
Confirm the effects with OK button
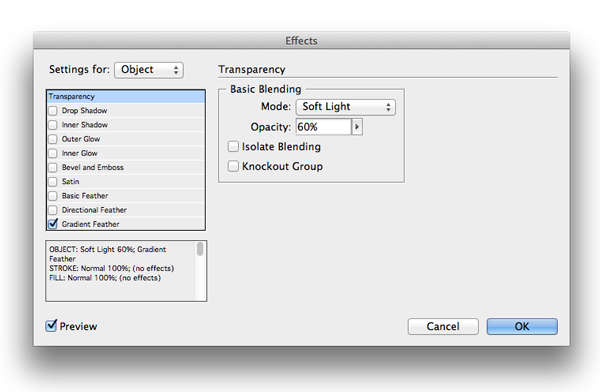pyautogui.click(x=522, y=327)
